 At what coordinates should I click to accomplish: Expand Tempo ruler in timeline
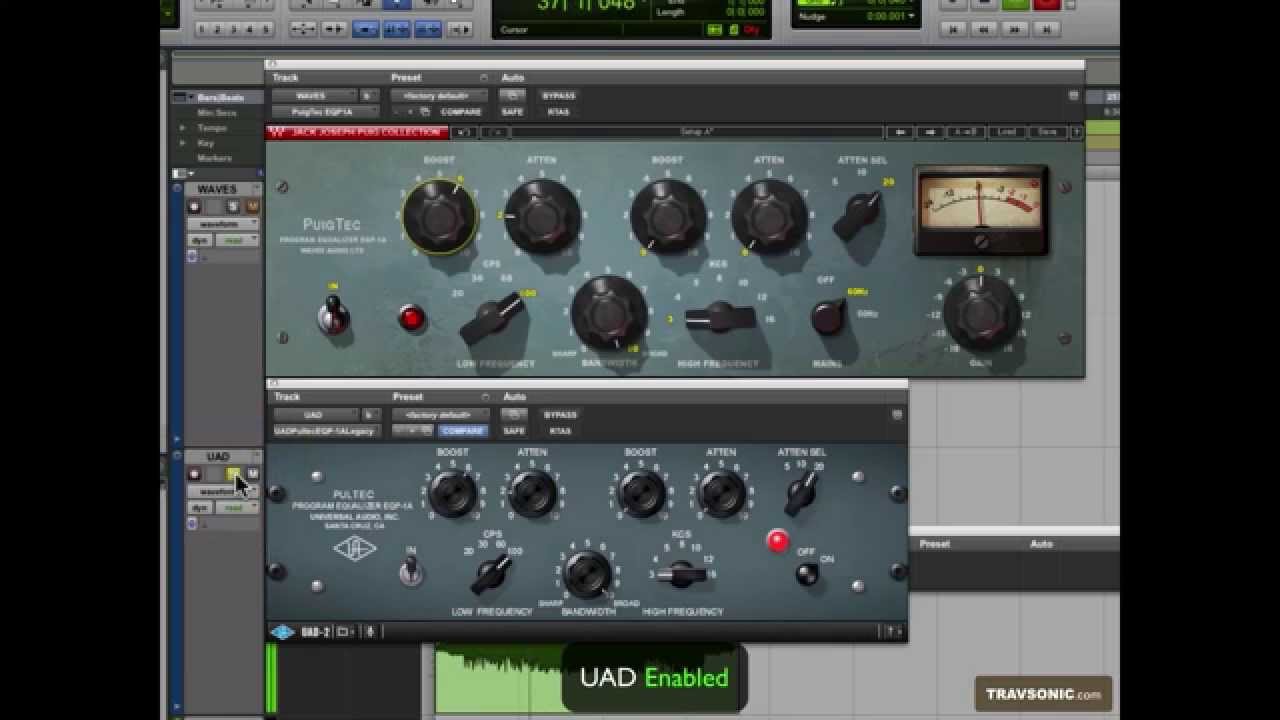(x=183, y=128)
